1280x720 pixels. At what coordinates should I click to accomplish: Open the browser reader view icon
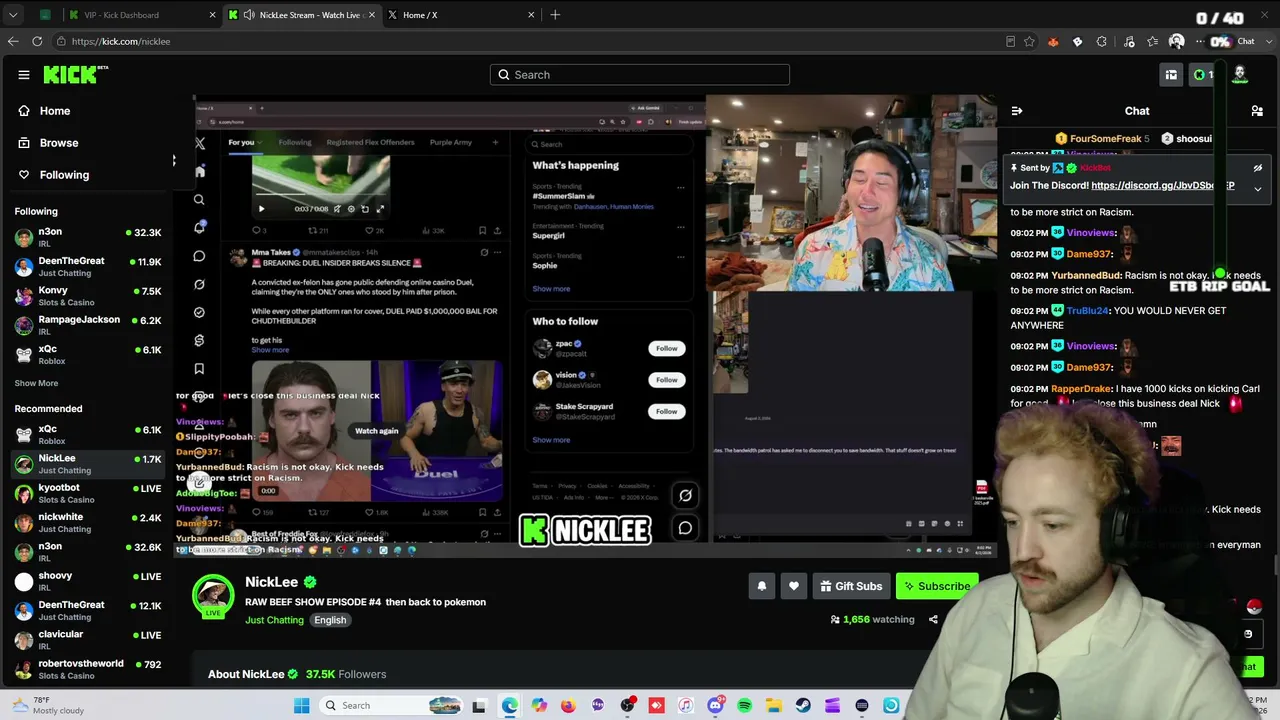(x=1010, y=41)
